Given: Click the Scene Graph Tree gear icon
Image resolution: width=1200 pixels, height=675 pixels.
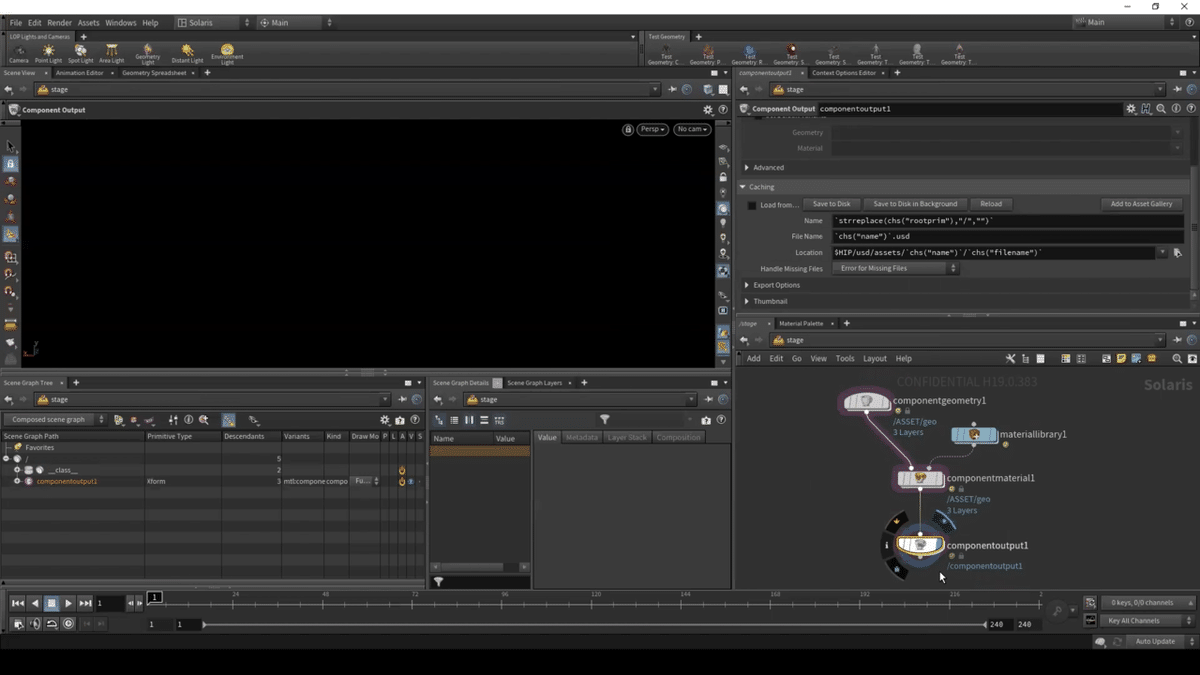Looking at the screenshot, I should [384, 420].
